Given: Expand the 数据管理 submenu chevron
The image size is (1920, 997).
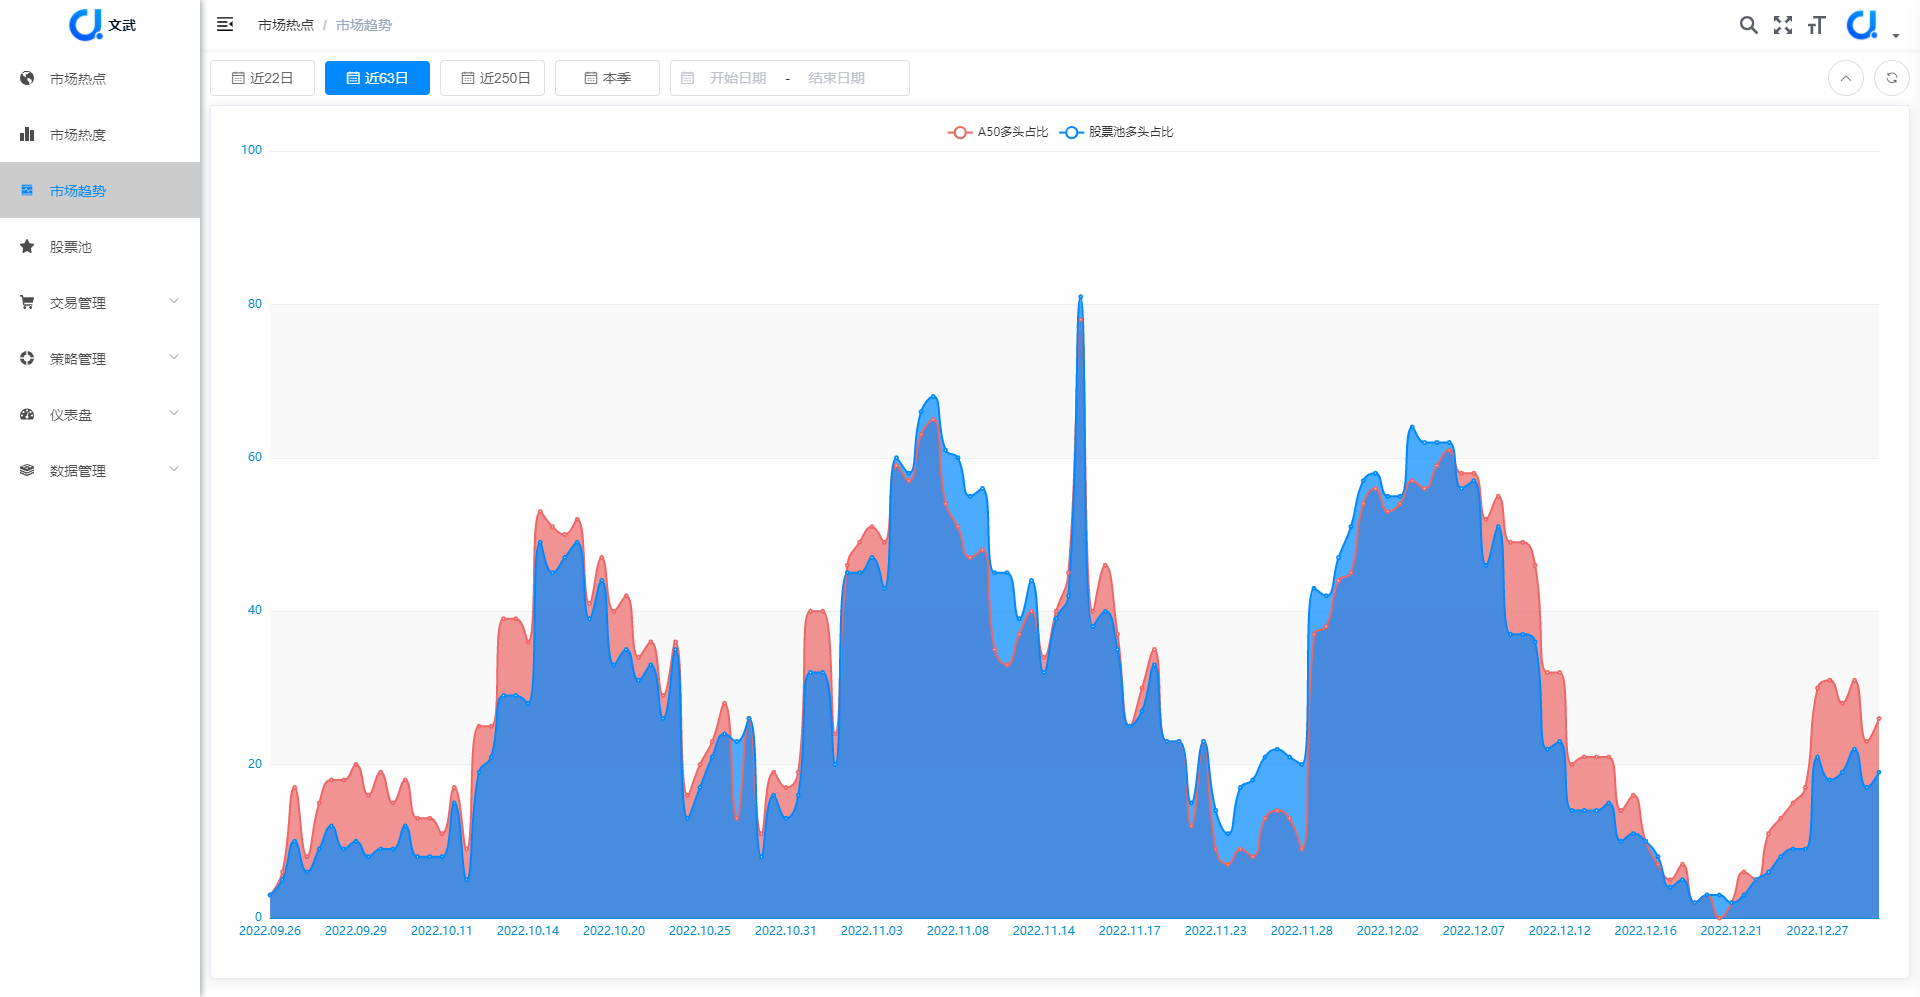Looking at the screenshot, I should [174, 469].
